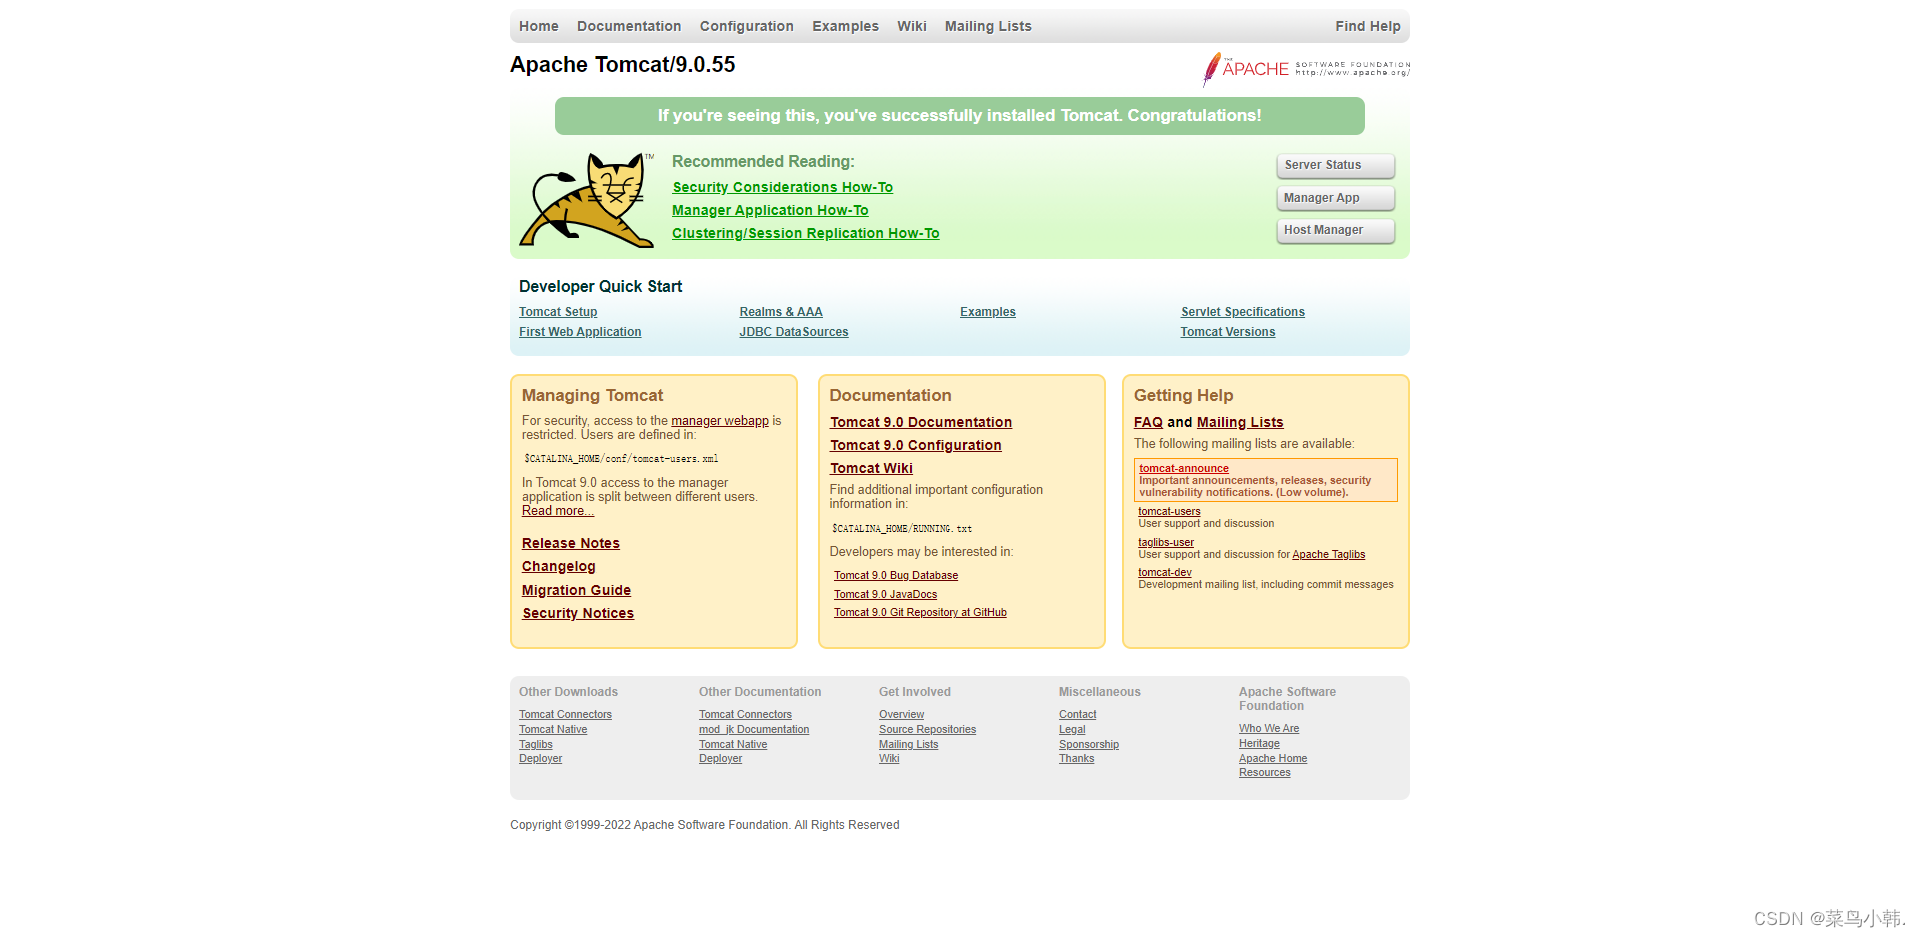Open Tomcat Native under Other Documentation
The image size is (1920, 937).
click(733, 745)
